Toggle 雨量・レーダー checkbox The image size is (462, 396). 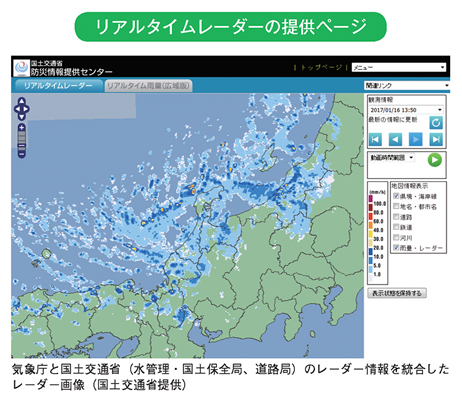pos(396,247)
